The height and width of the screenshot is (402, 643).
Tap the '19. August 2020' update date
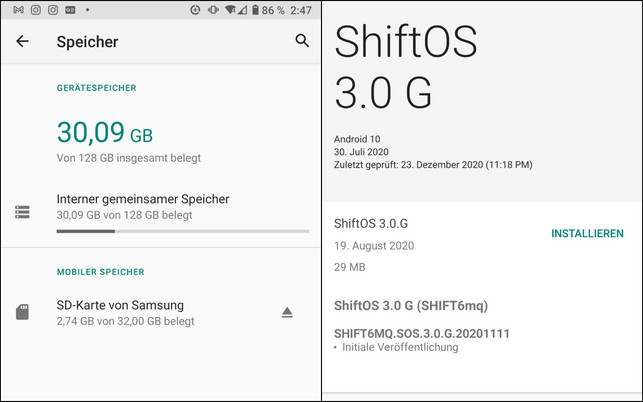click(x=374, y=246)
